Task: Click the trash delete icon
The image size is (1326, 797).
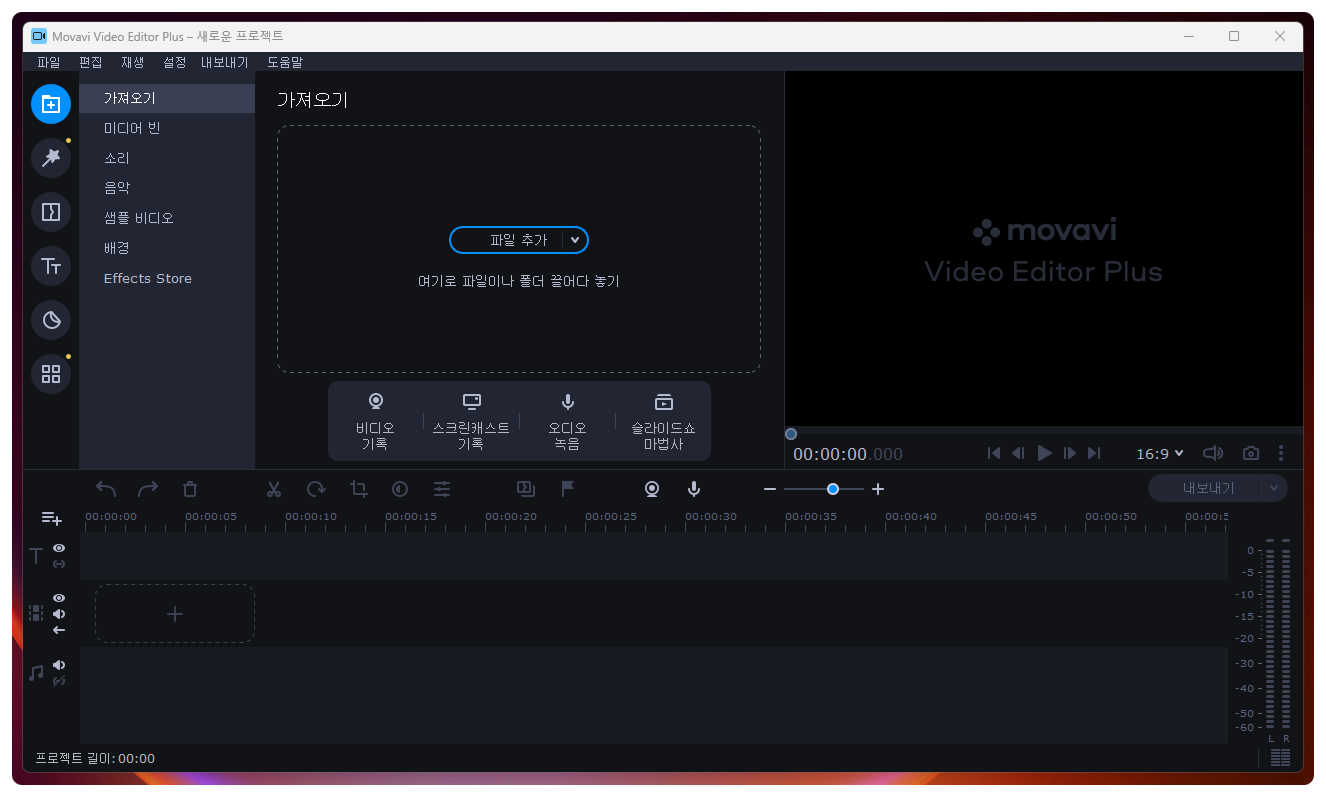Action: [x=190, y=489]
